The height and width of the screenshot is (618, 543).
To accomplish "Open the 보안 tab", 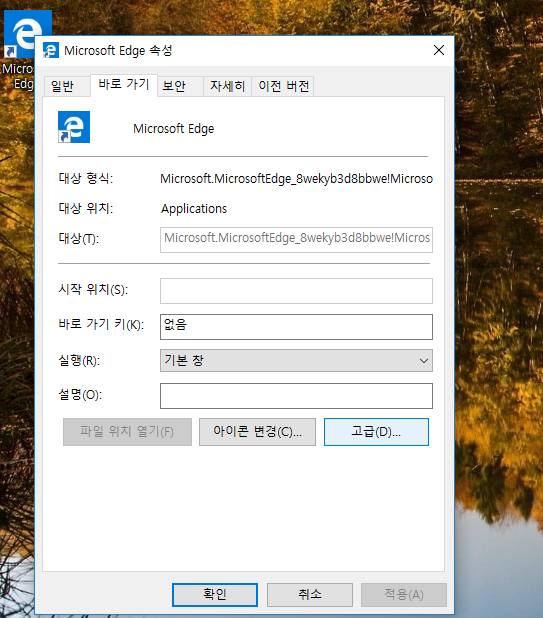I will [x=180, y=86].
